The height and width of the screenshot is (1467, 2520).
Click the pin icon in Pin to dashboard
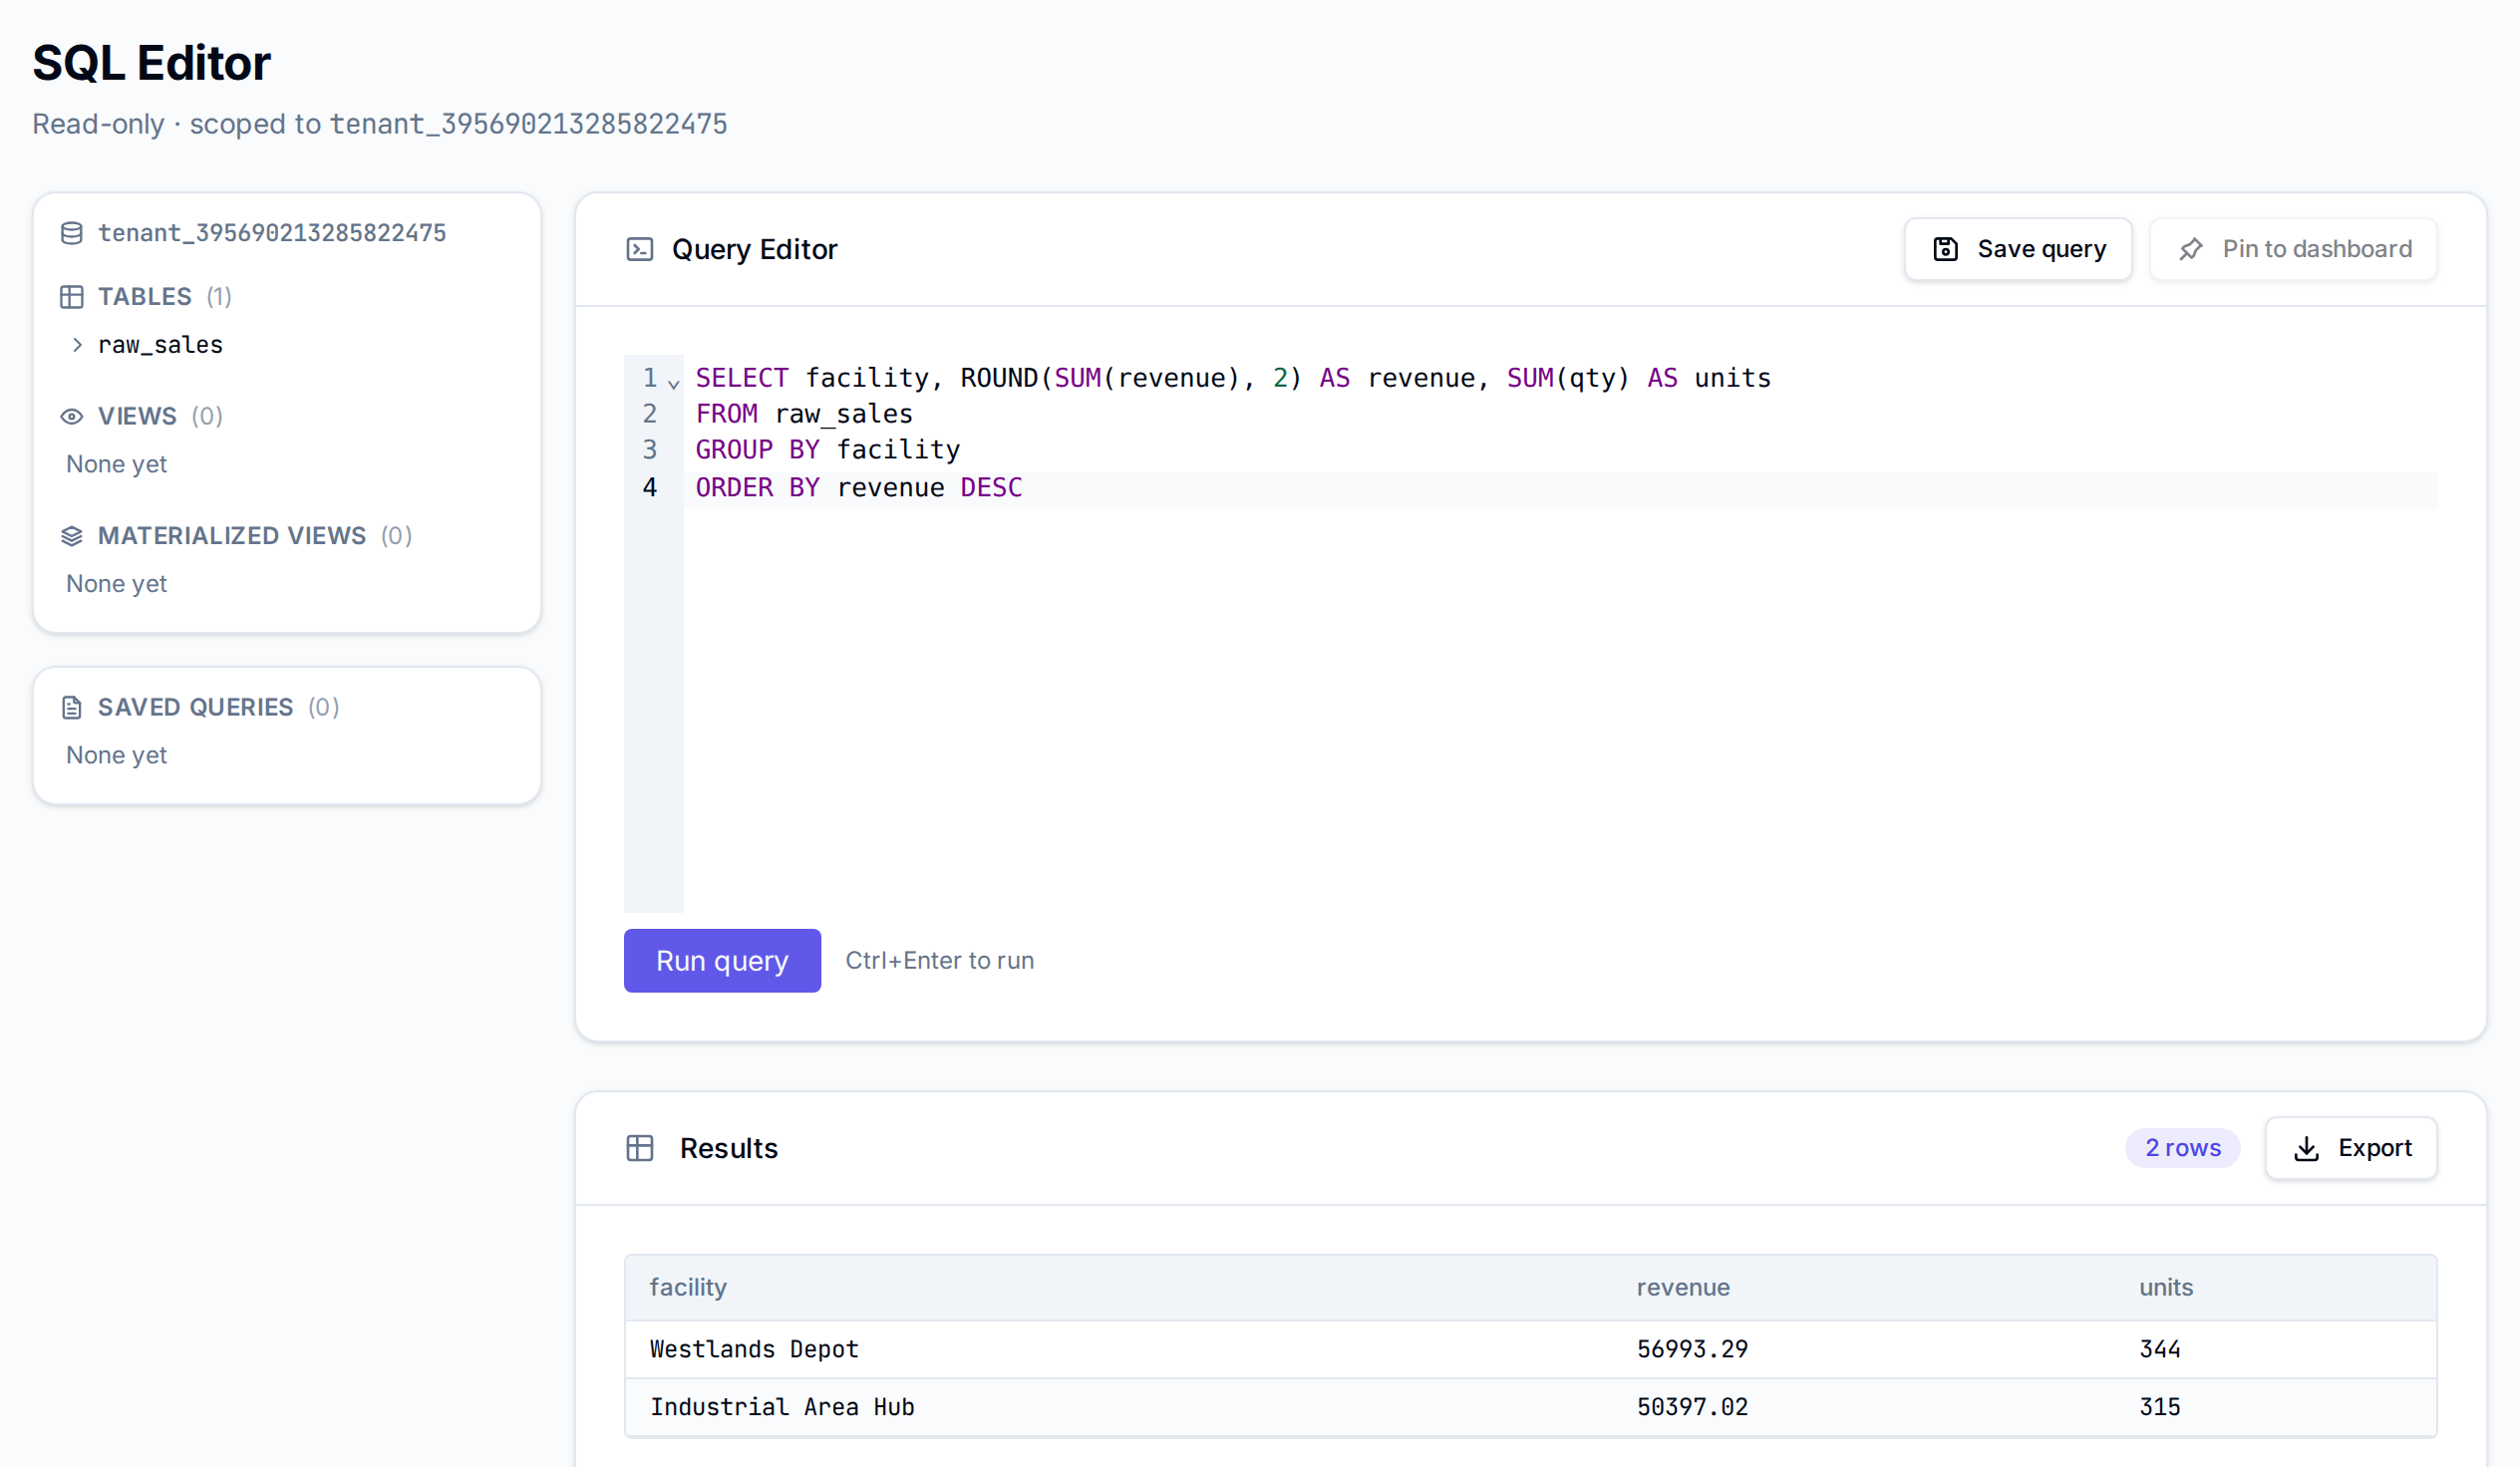click(2191, 249)
